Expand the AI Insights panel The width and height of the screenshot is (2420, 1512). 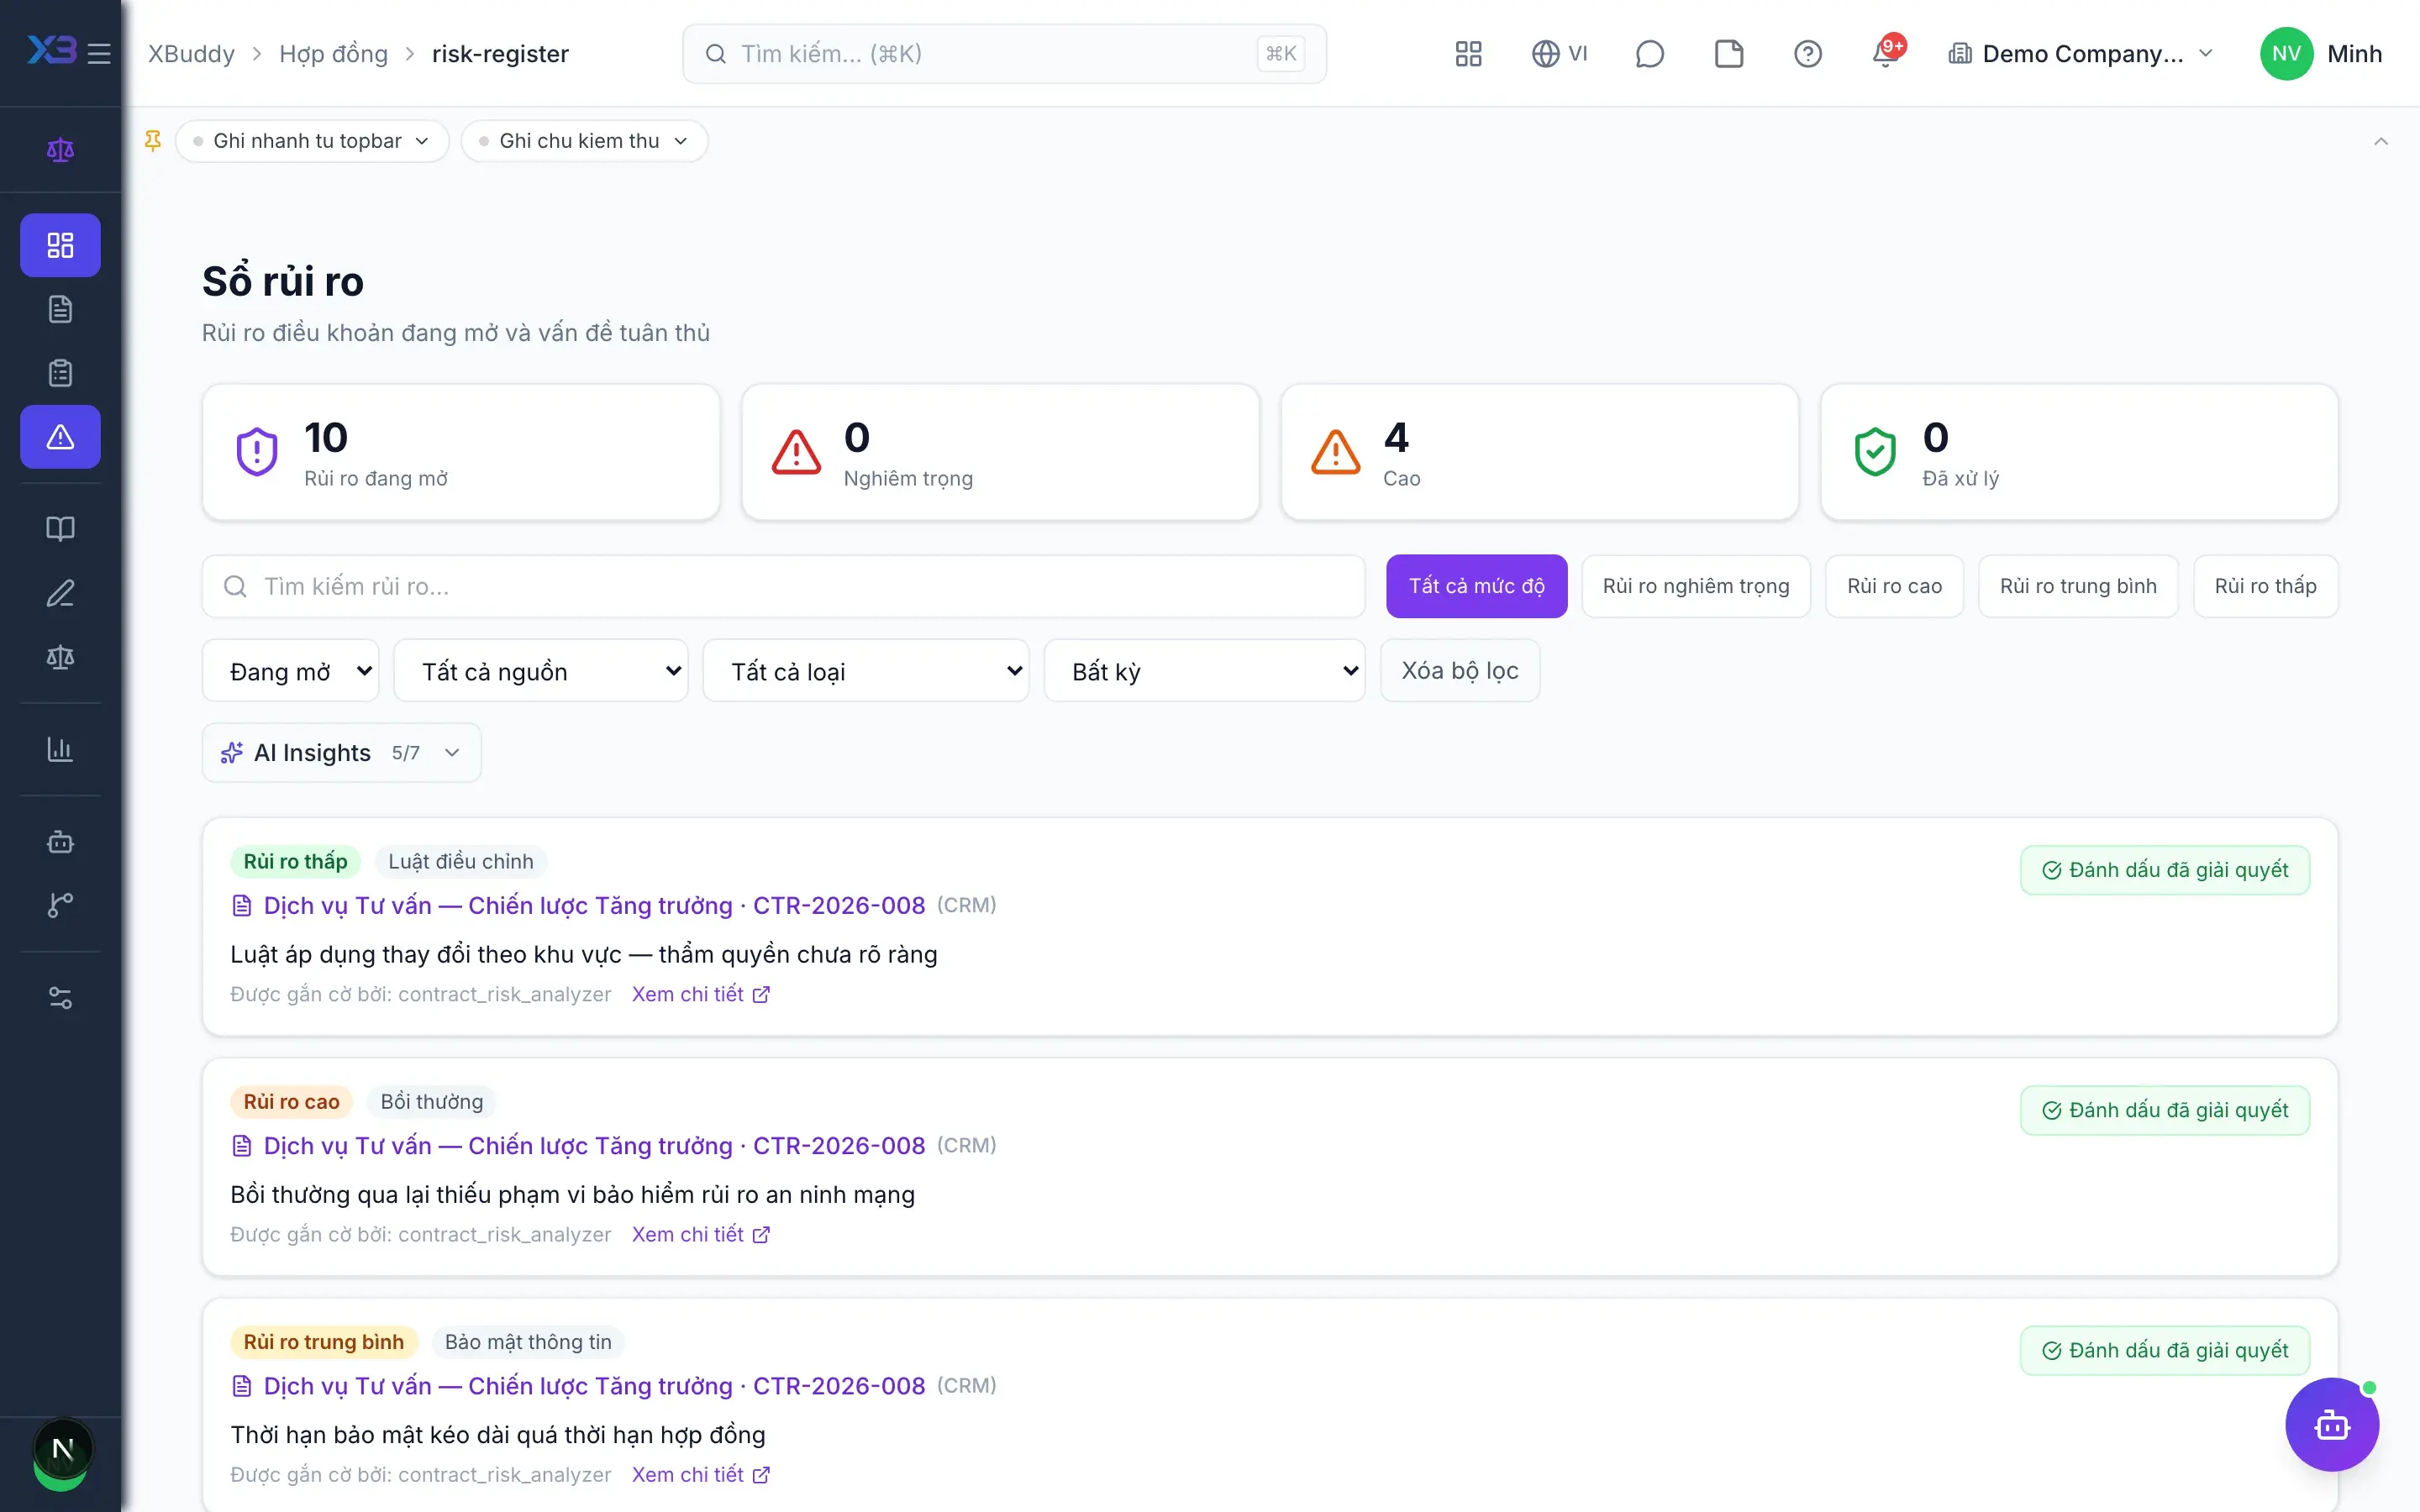tap(341, 753)
